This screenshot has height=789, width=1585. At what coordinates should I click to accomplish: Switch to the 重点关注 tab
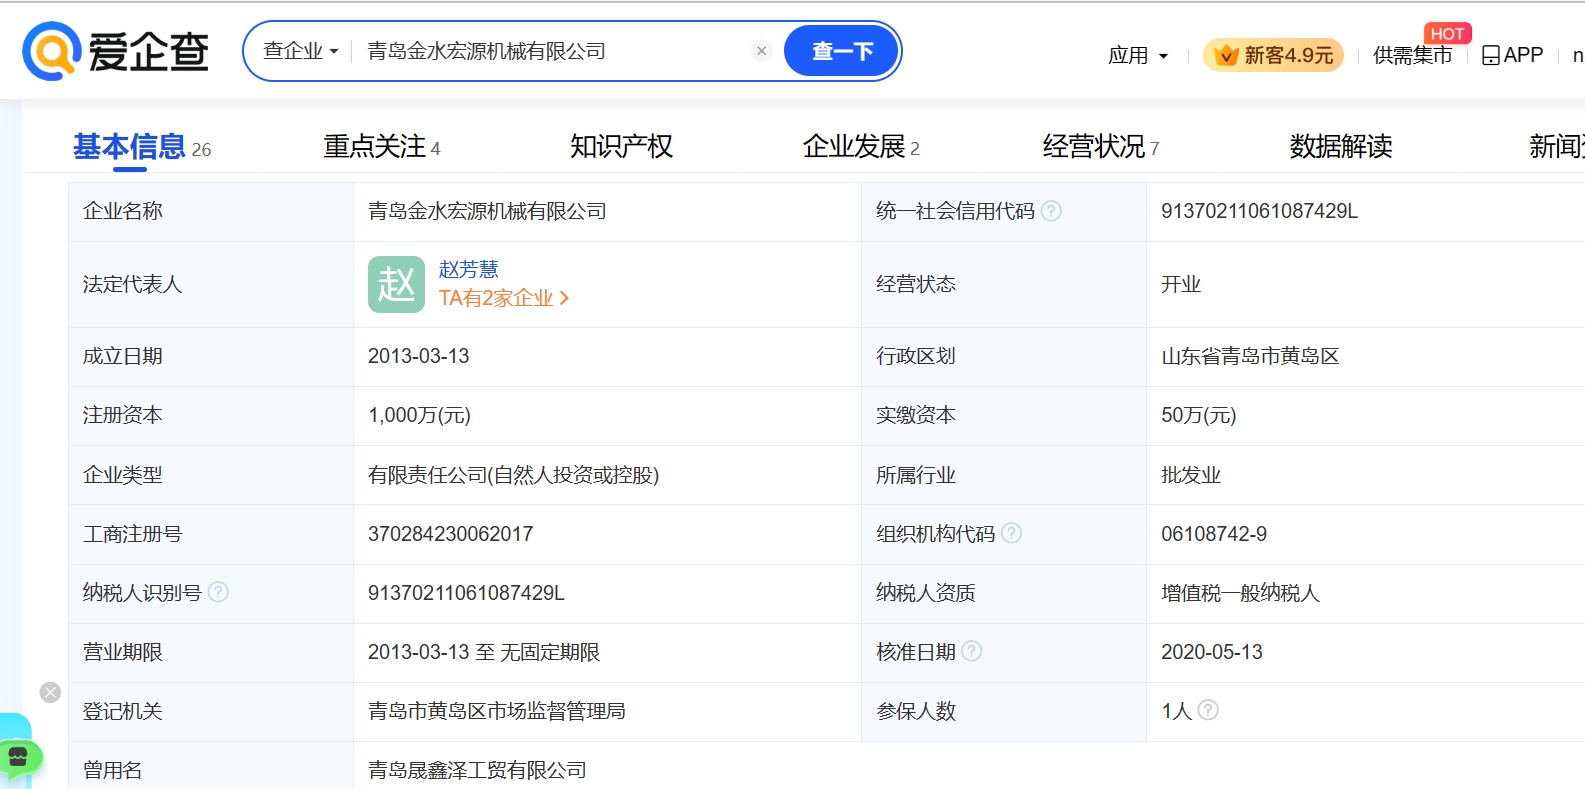coord(381,147)
